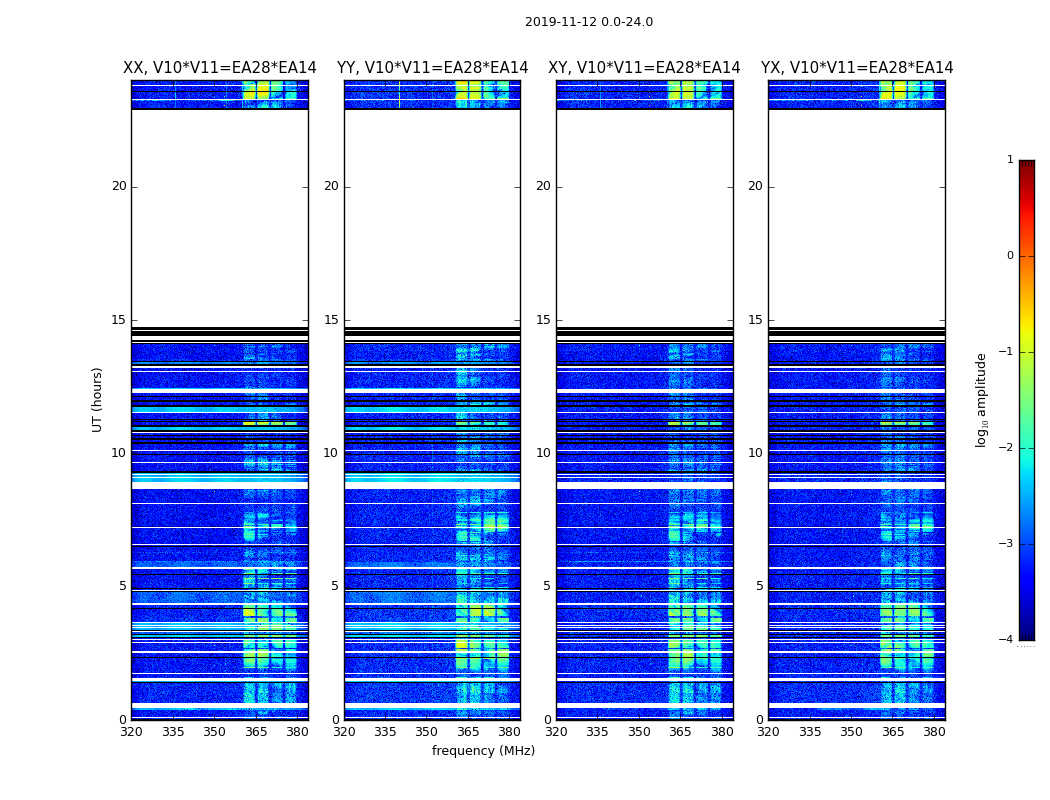Click the dark blue bottom of the colorbar
This screenshot has width=1050, height=800.
pyautogui.click(x=1026, y=632)
